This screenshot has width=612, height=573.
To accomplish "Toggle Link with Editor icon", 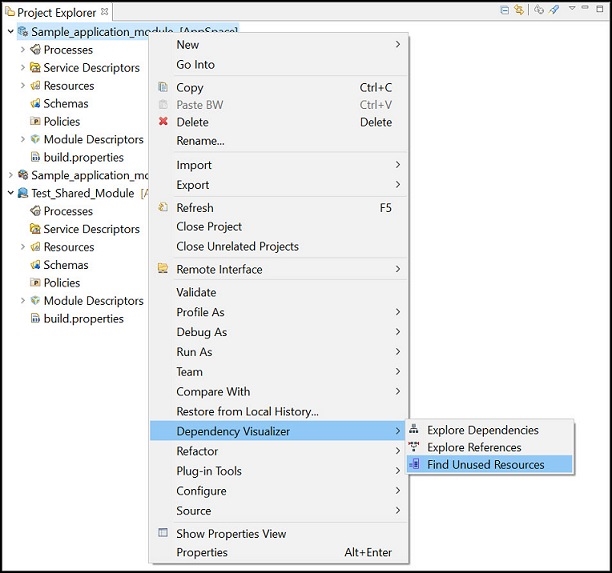I will click(519, 10).
